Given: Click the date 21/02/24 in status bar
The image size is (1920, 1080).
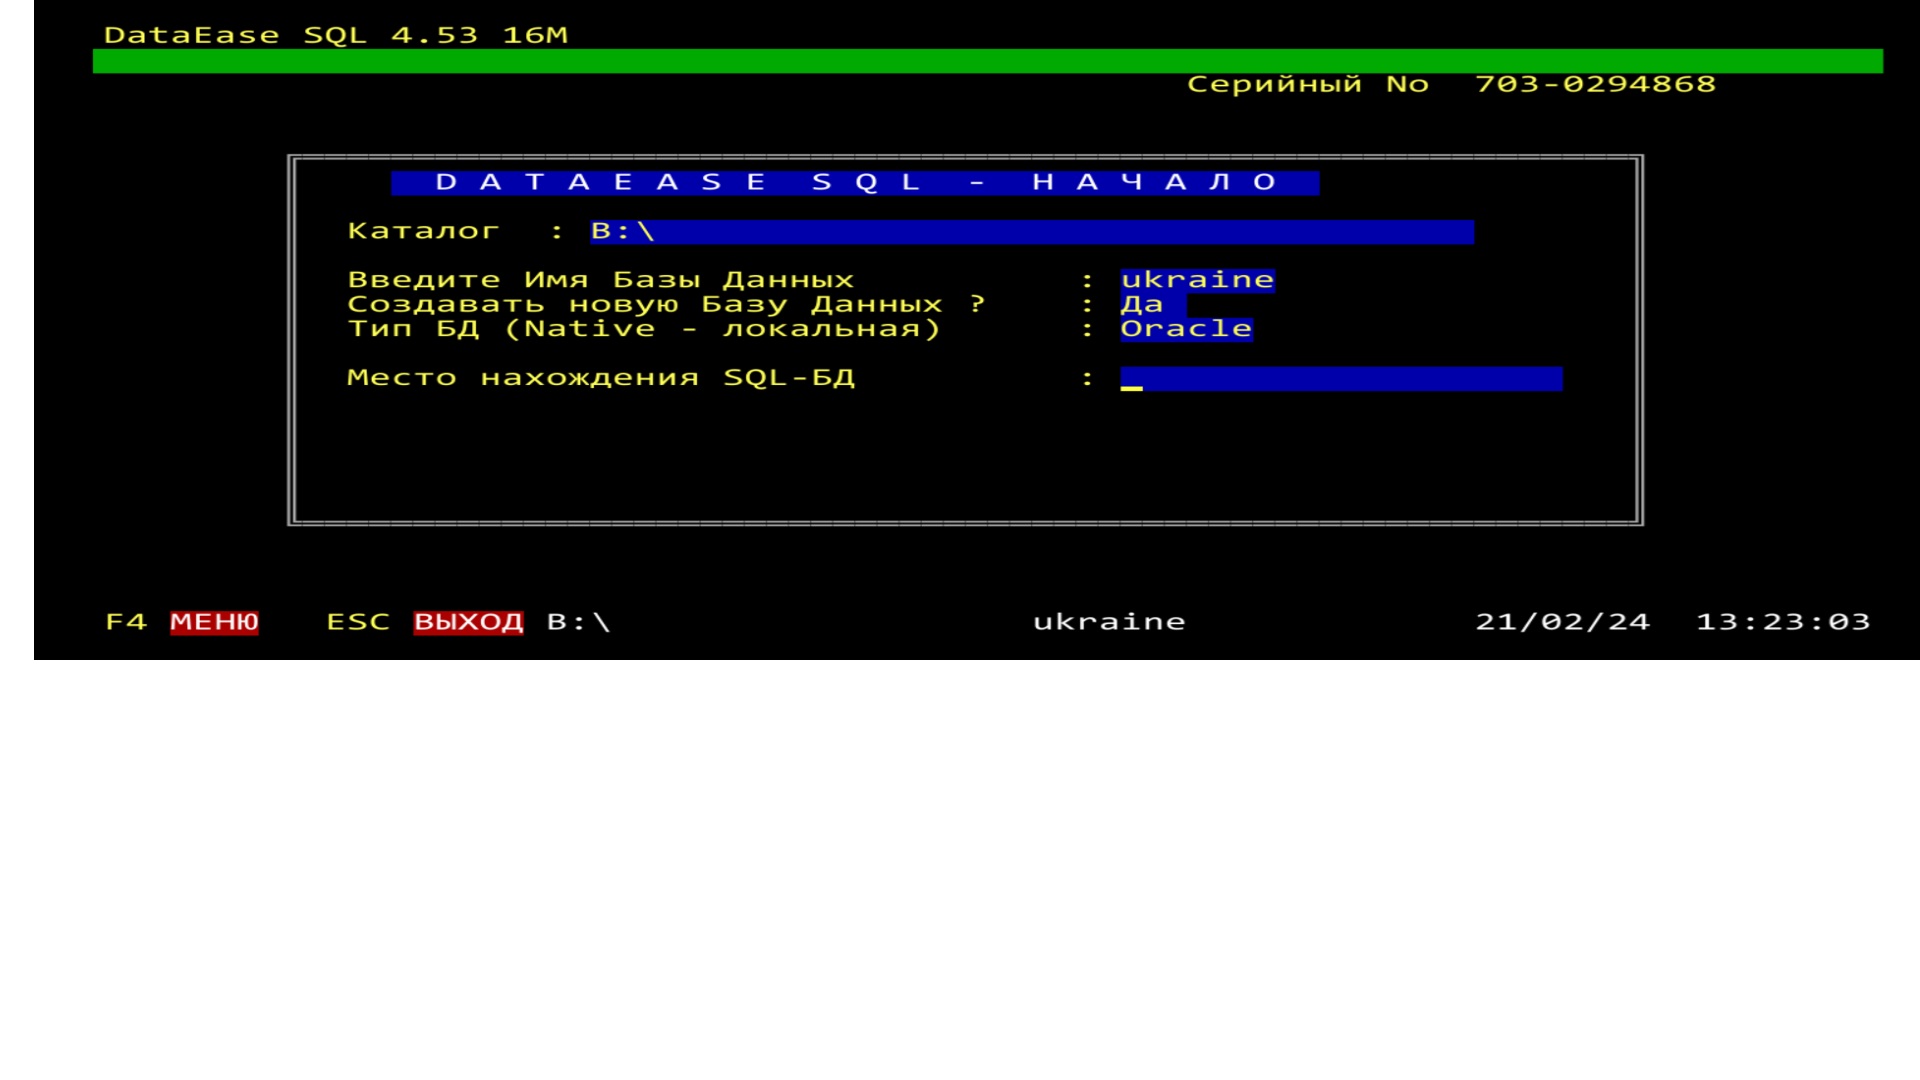Looking at the screenshot, I should coord(1563,622).
